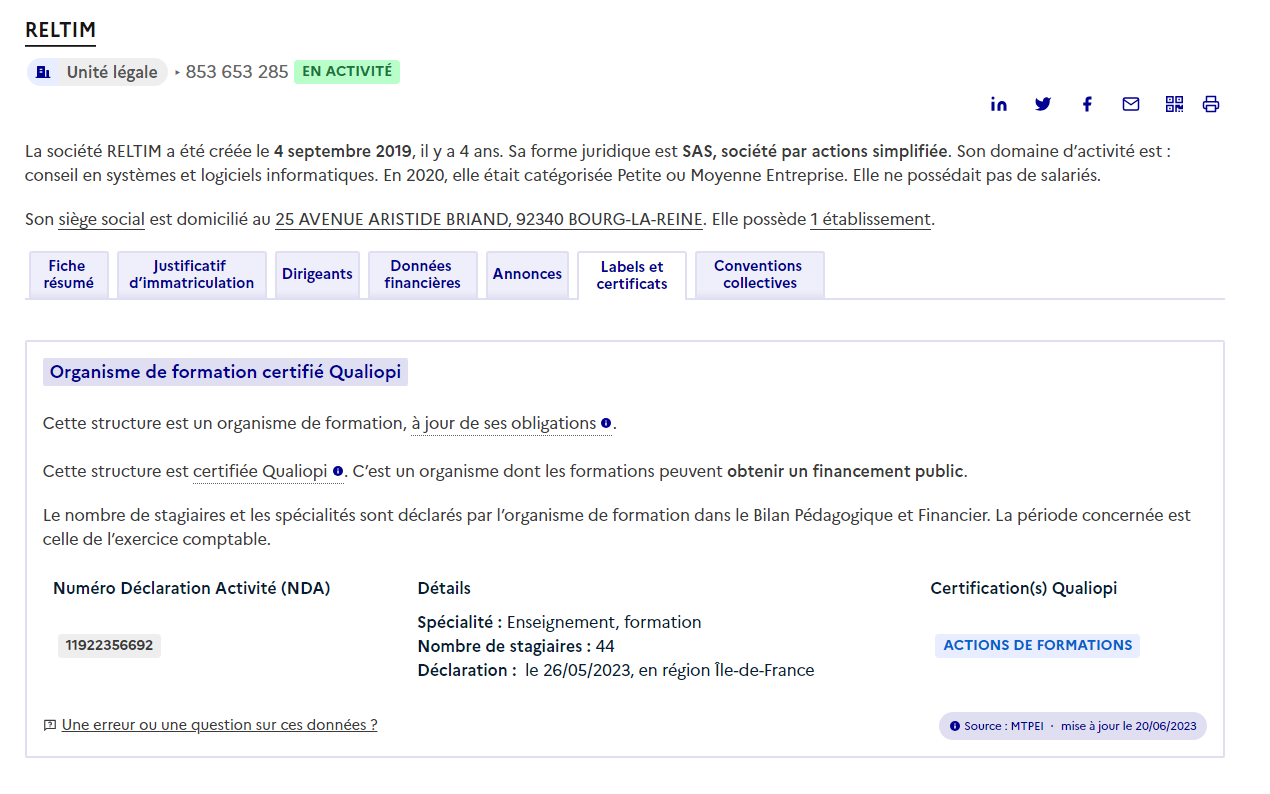The height and width of the screenshot is (794, 1270).
Task: Click the 'Numéro Déclaration Activité (NDA)' column header
Action: click(x=192, y=588)
